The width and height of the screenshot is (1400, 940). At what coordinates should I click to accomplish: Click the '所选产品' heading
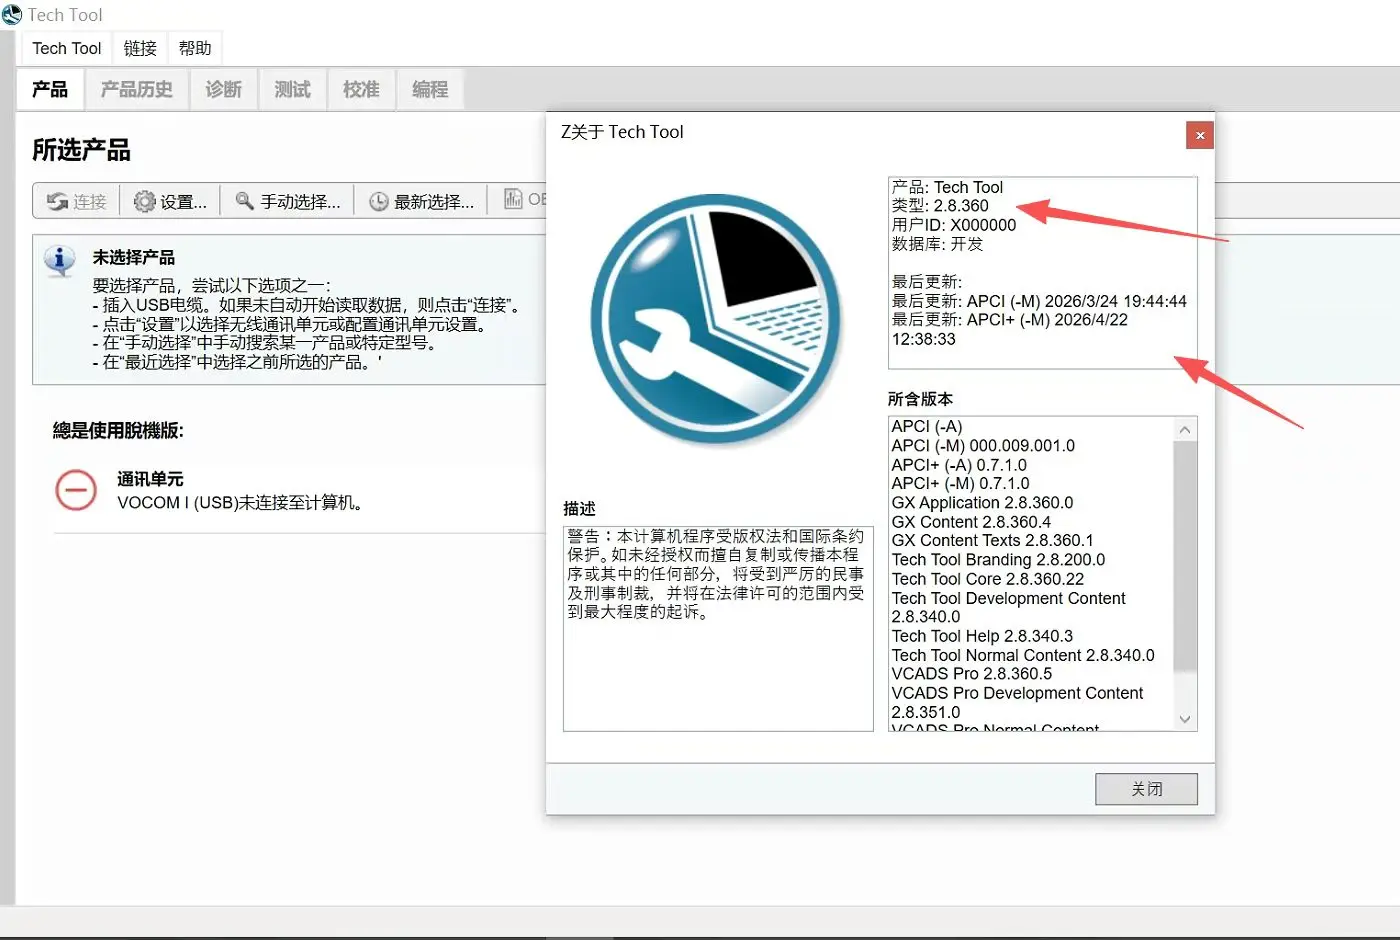coord(81,150)
